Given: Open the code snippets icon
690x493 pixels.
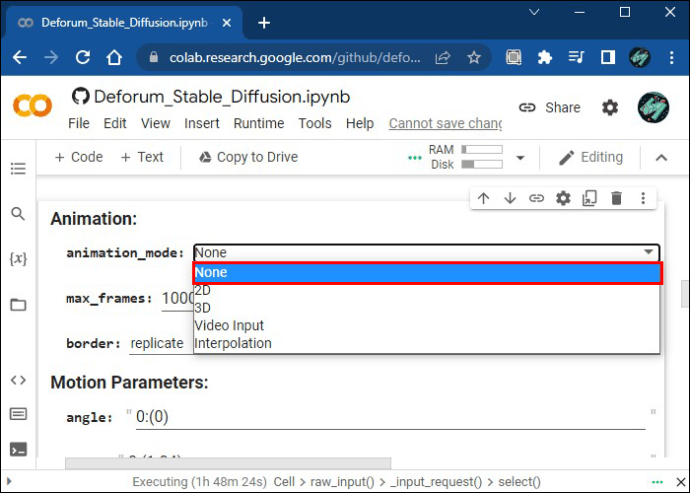Looking at the screenshot, I should pos(18,380).
